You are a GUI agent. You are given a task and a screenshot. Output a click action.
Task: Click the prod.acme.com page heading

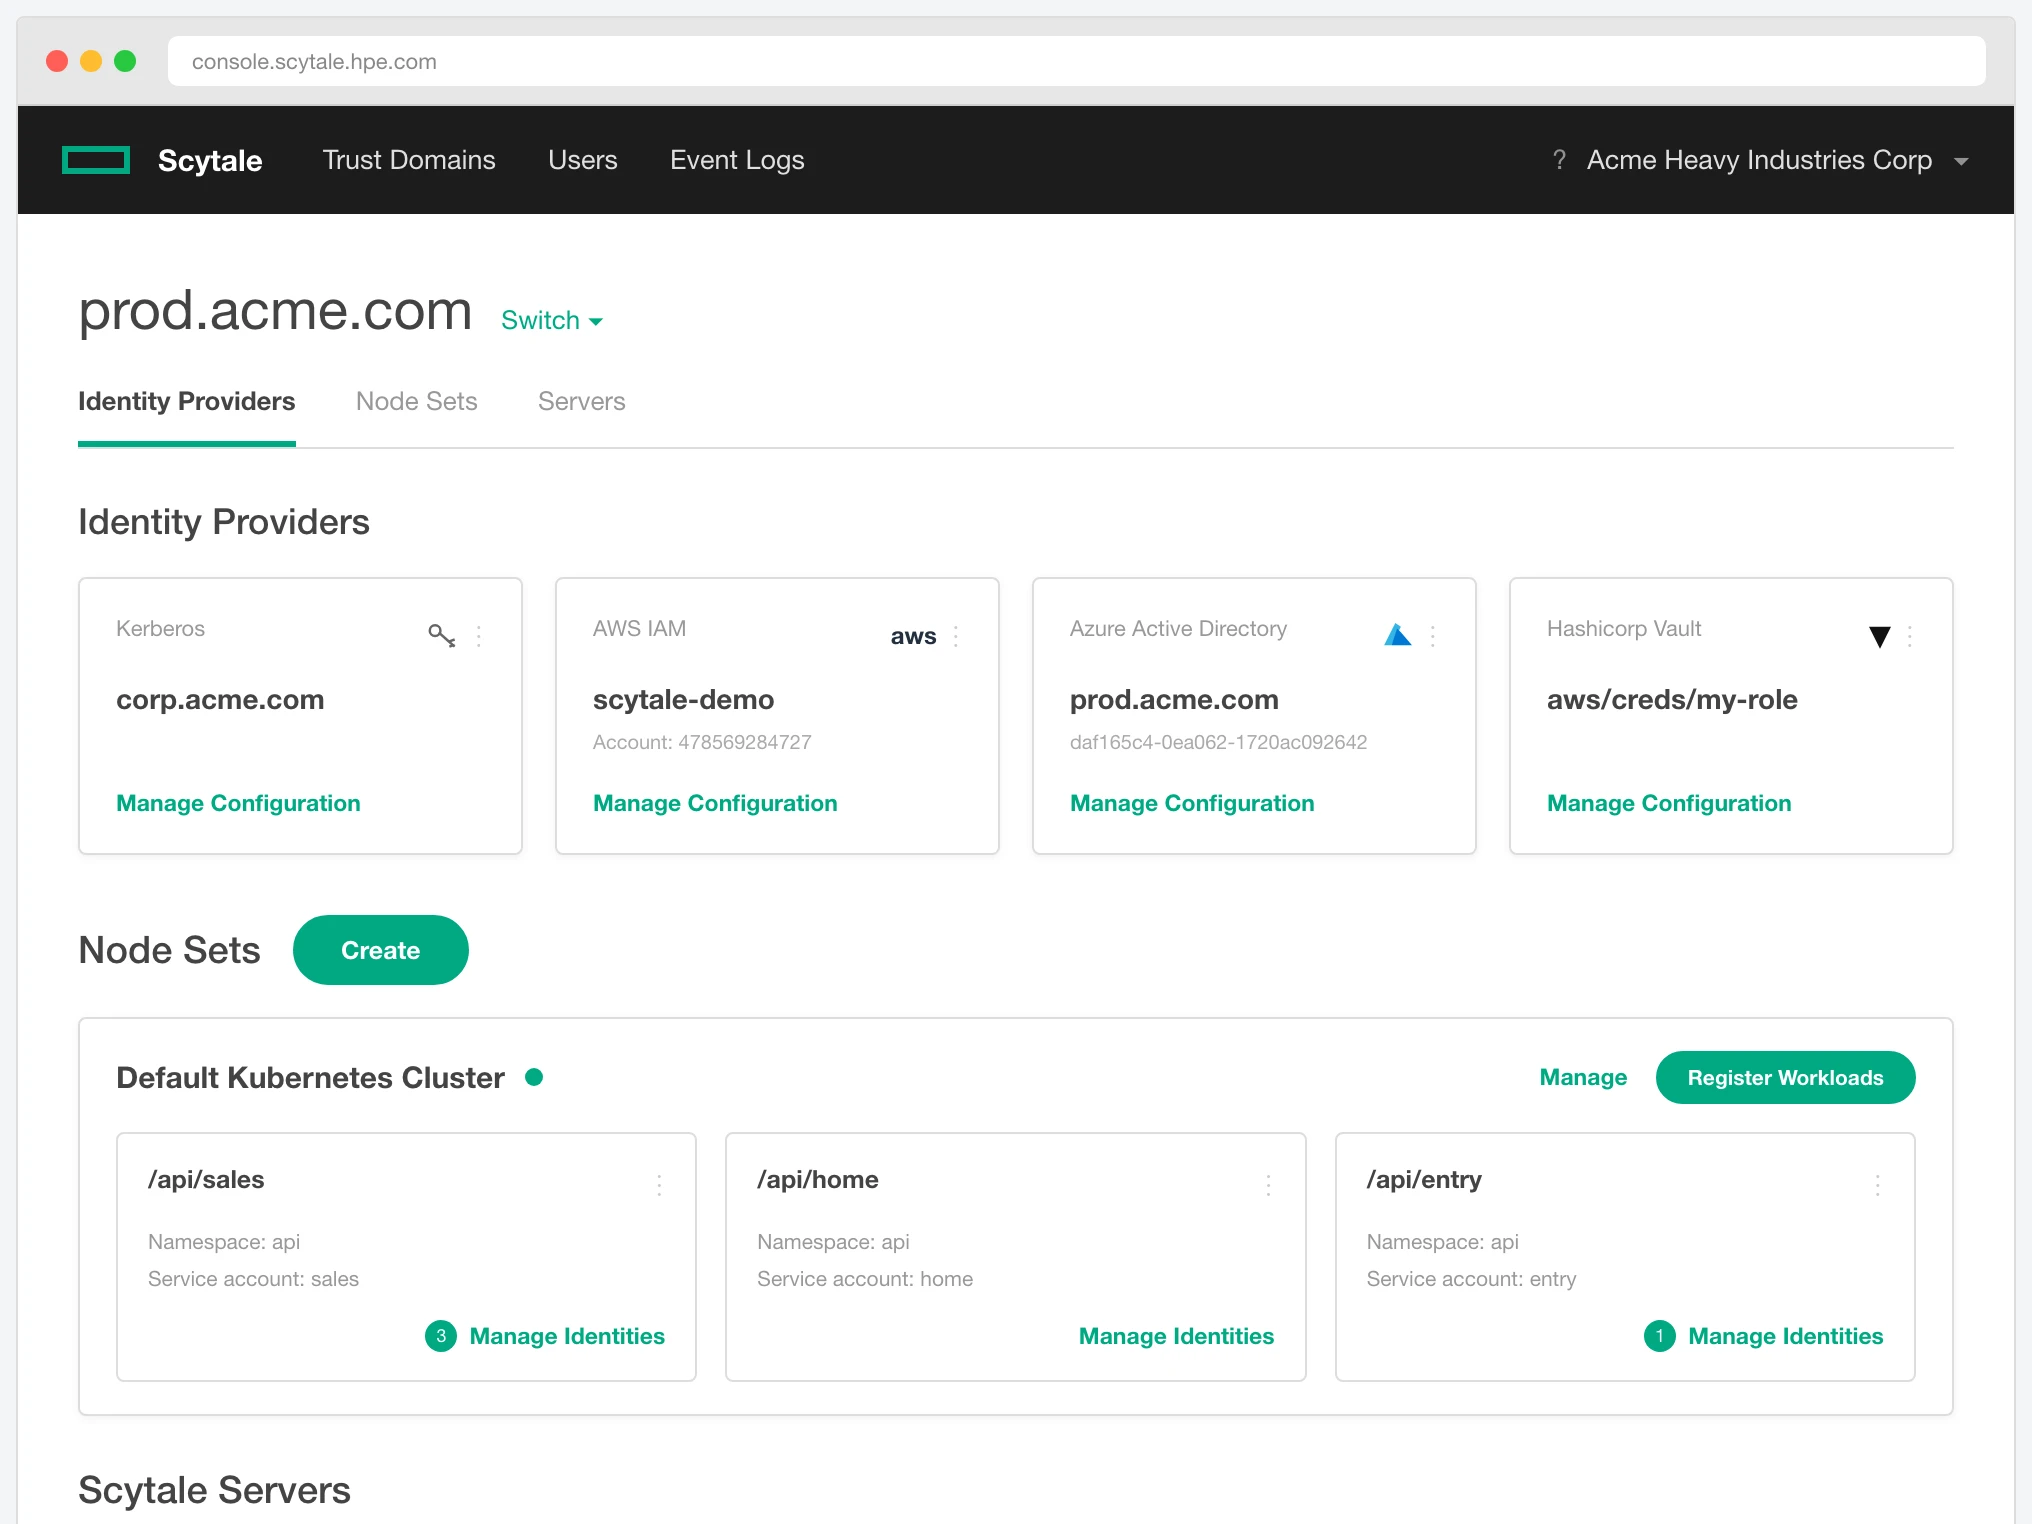[x=275, y=311]
